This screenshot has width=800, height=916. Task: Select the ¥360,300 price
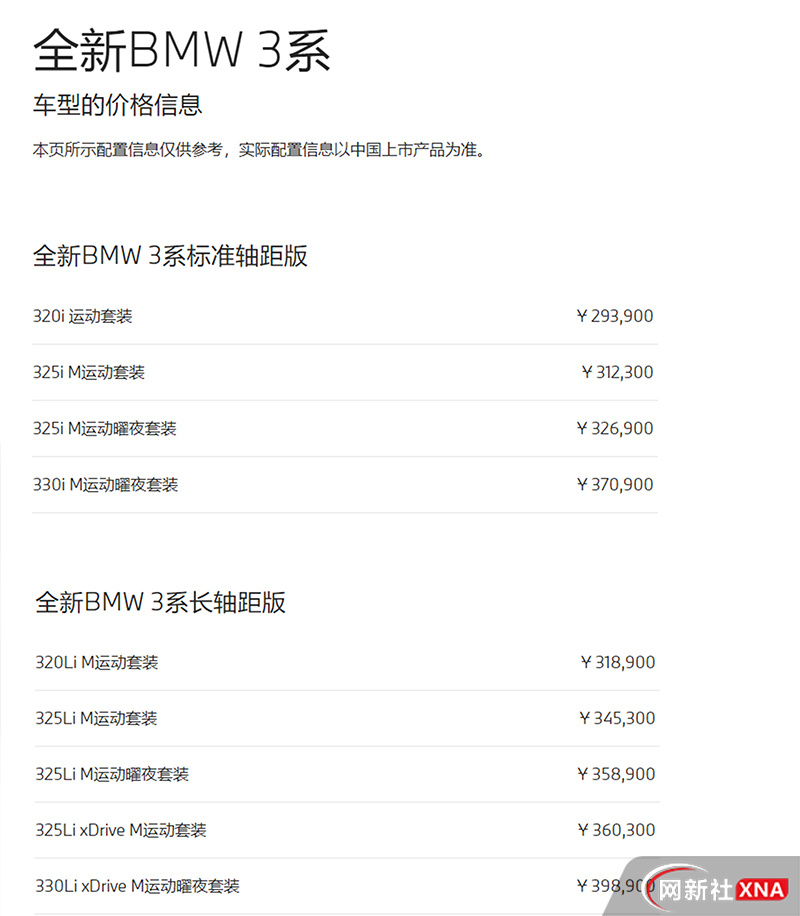click(x=616, y=830)
